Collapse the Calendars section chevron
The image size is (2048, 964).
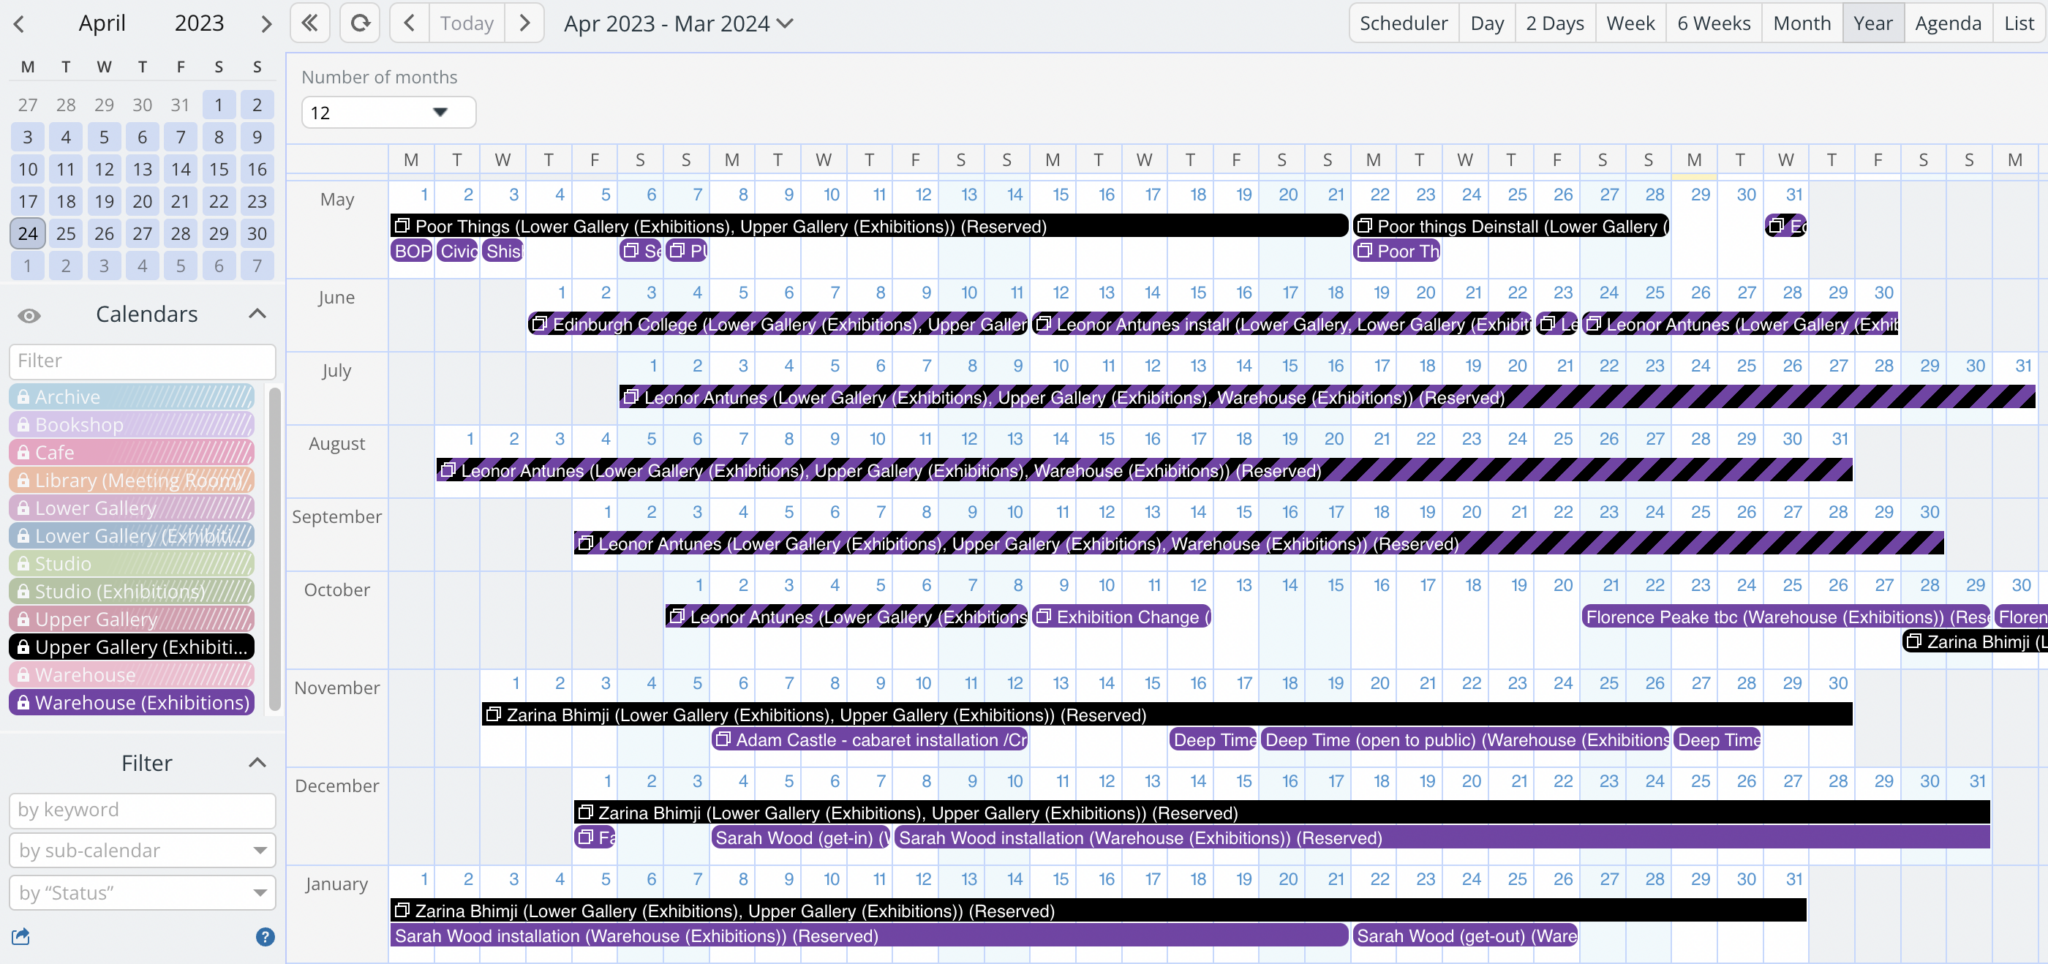click(x=257, y=313)
